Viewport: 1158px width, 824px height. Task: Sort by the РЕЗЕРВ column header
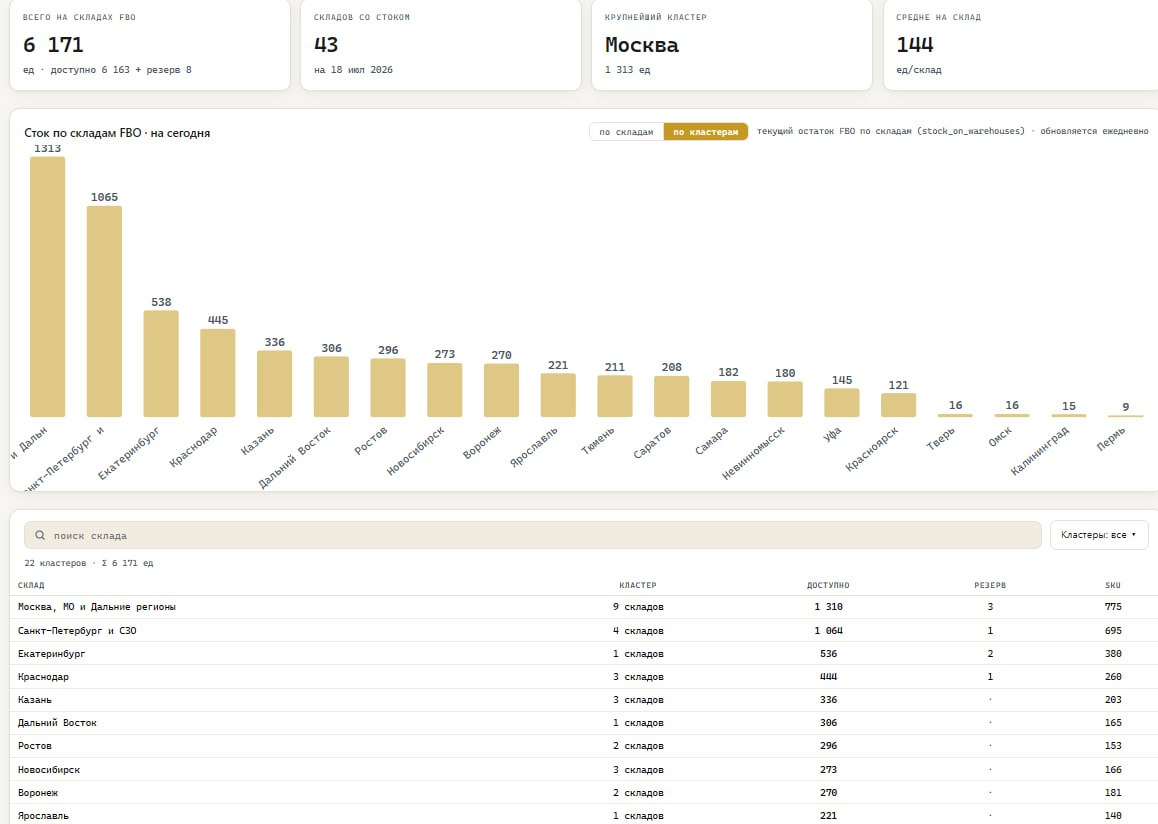(x=990, y=585)
